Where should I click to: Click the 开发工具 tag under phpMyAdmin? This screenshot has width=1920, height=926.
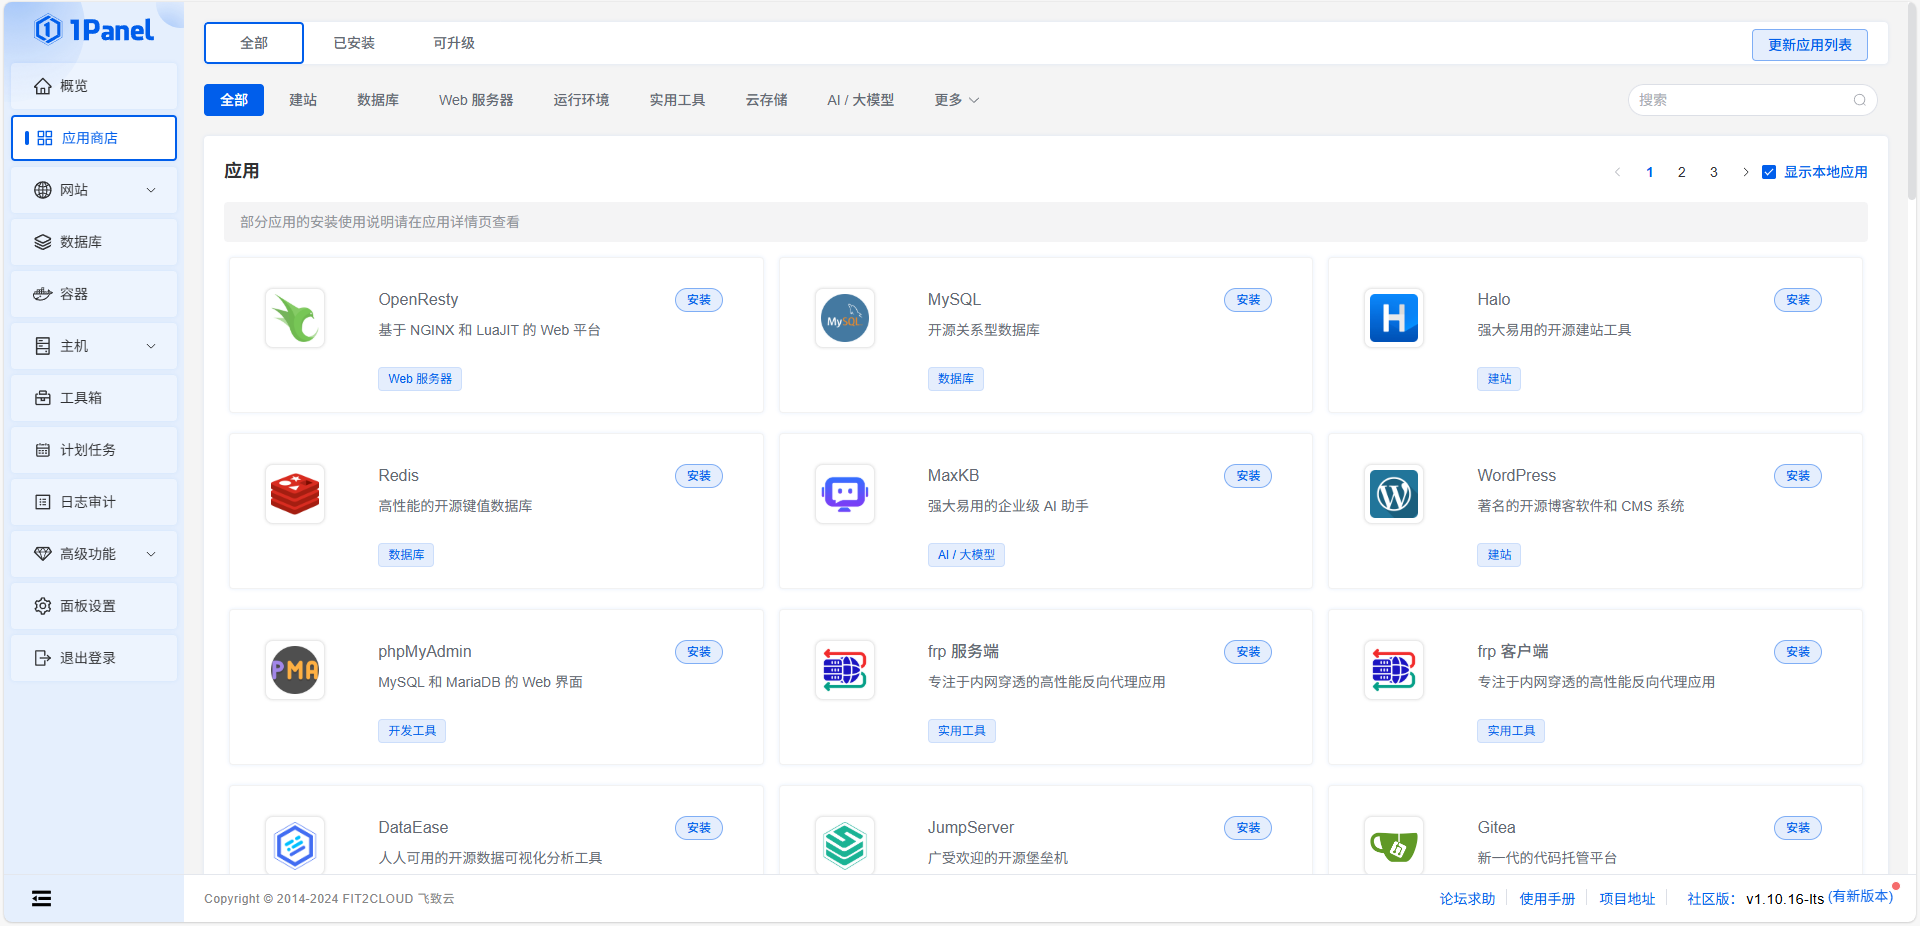click(412, 731)
